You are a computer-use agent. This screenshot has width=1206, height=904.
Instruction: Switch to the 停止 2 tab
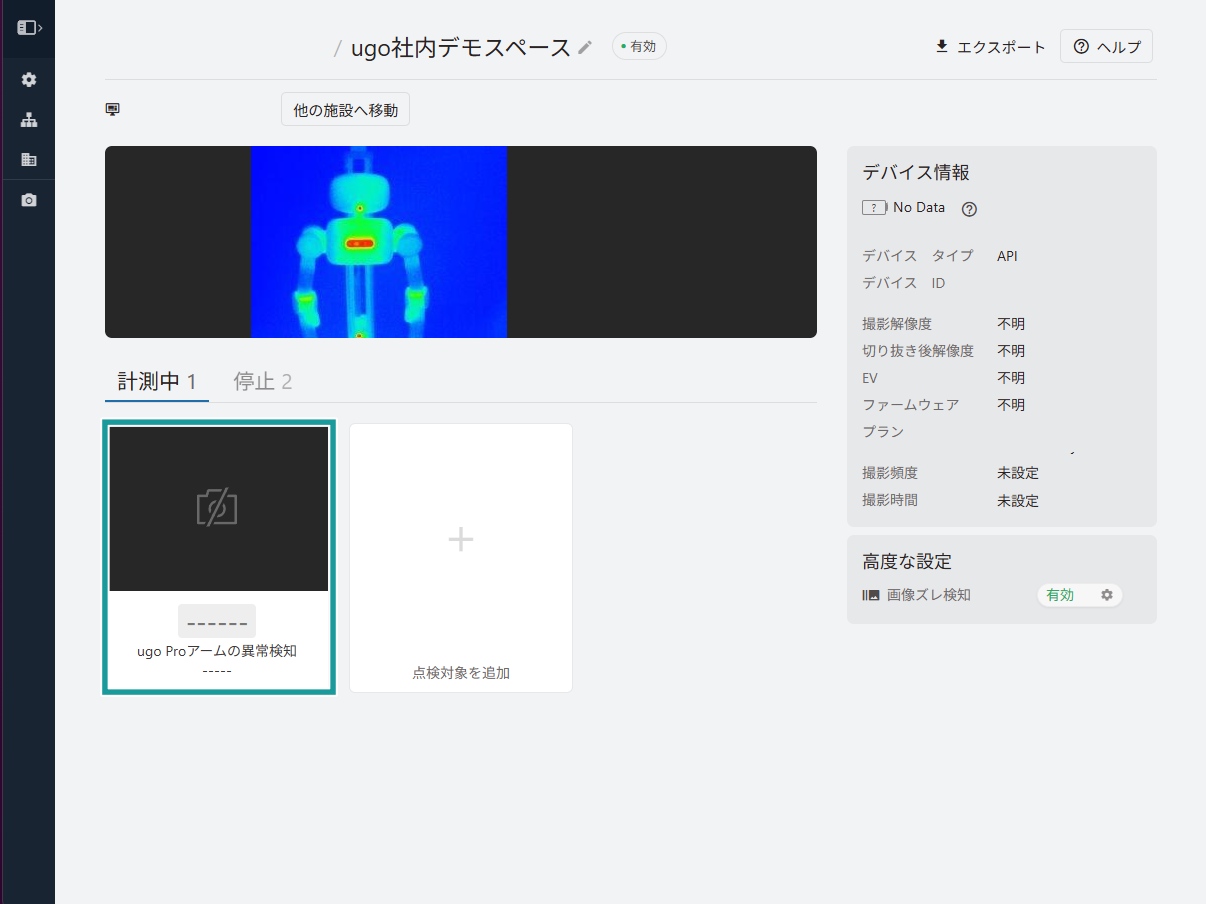tap(262, 382)
